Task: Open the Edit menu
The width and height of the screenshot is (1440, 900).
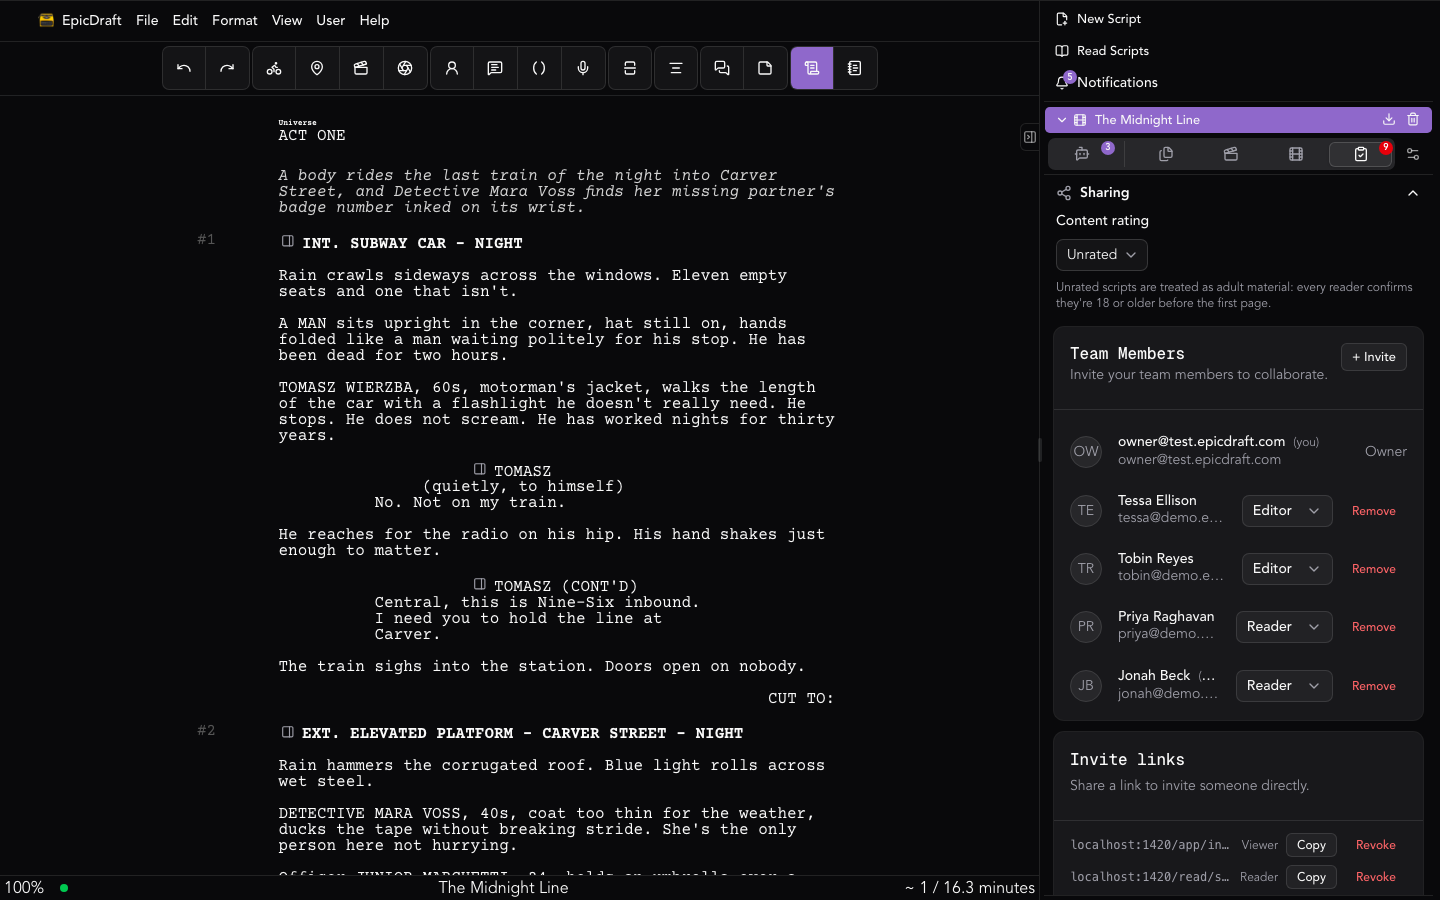Action: pos(185,20)
